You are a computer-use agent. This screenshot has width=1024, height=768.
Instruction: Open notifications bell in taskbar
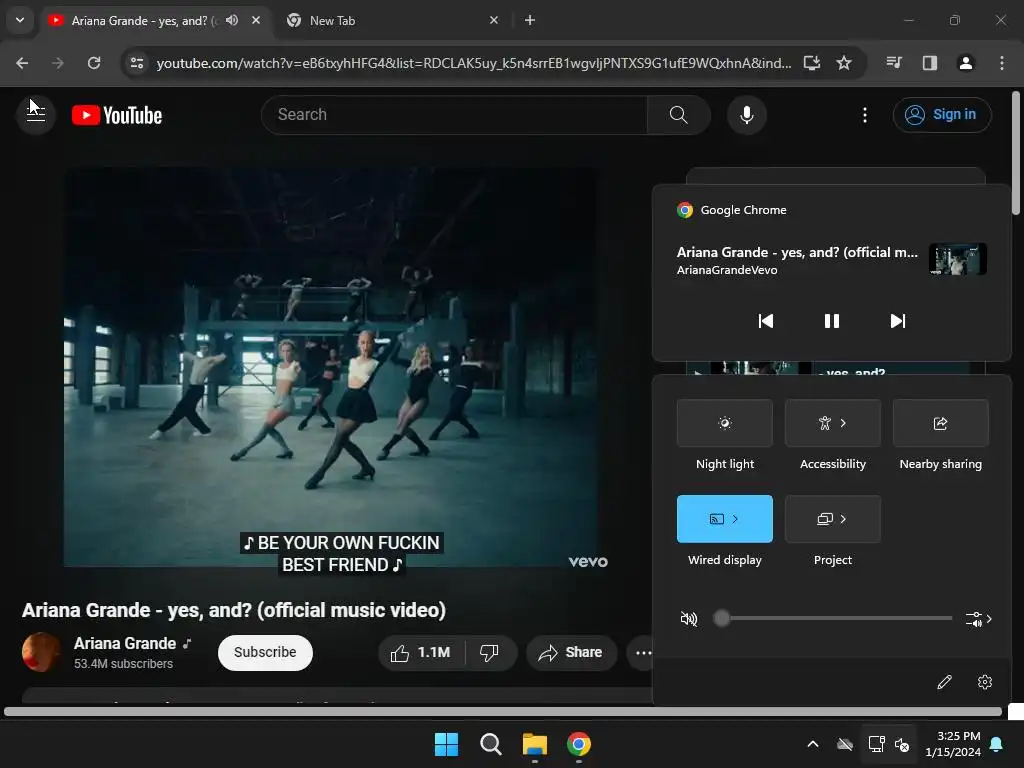click(x=997, y=744)
